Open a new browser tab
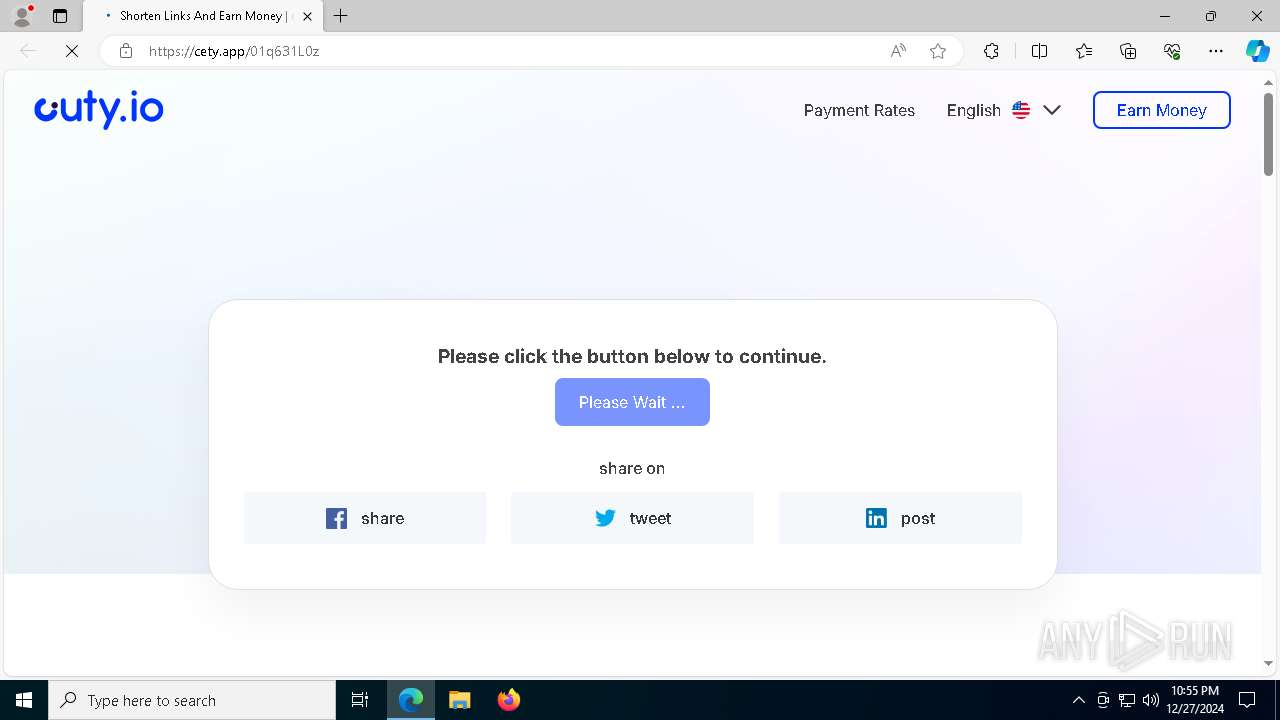 click(341, 16)
